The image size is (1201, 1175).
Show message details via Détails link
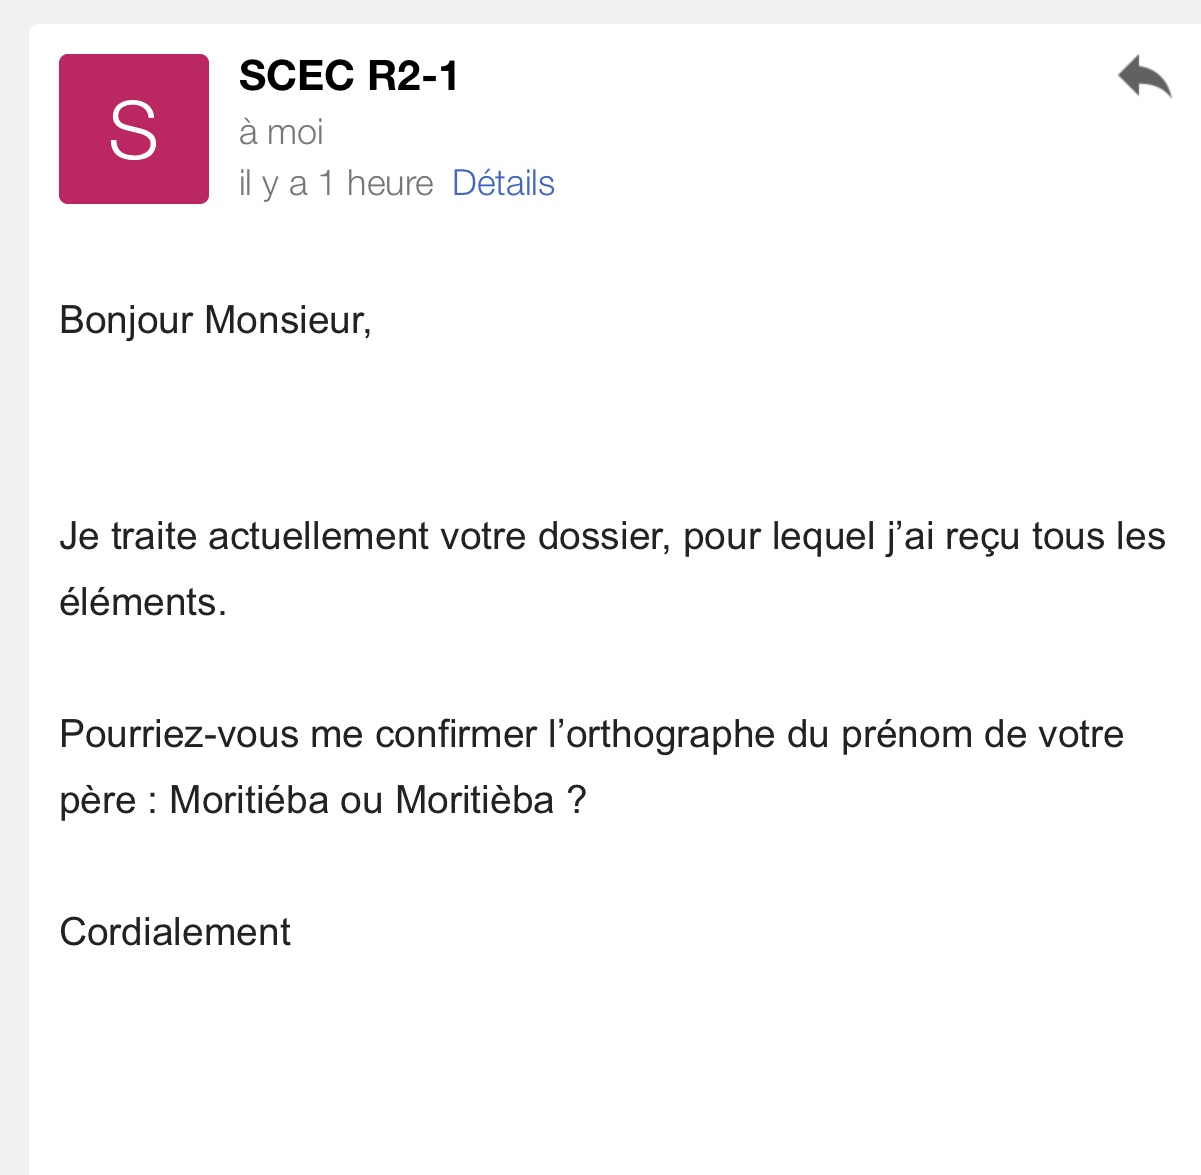tap(503, 183)
